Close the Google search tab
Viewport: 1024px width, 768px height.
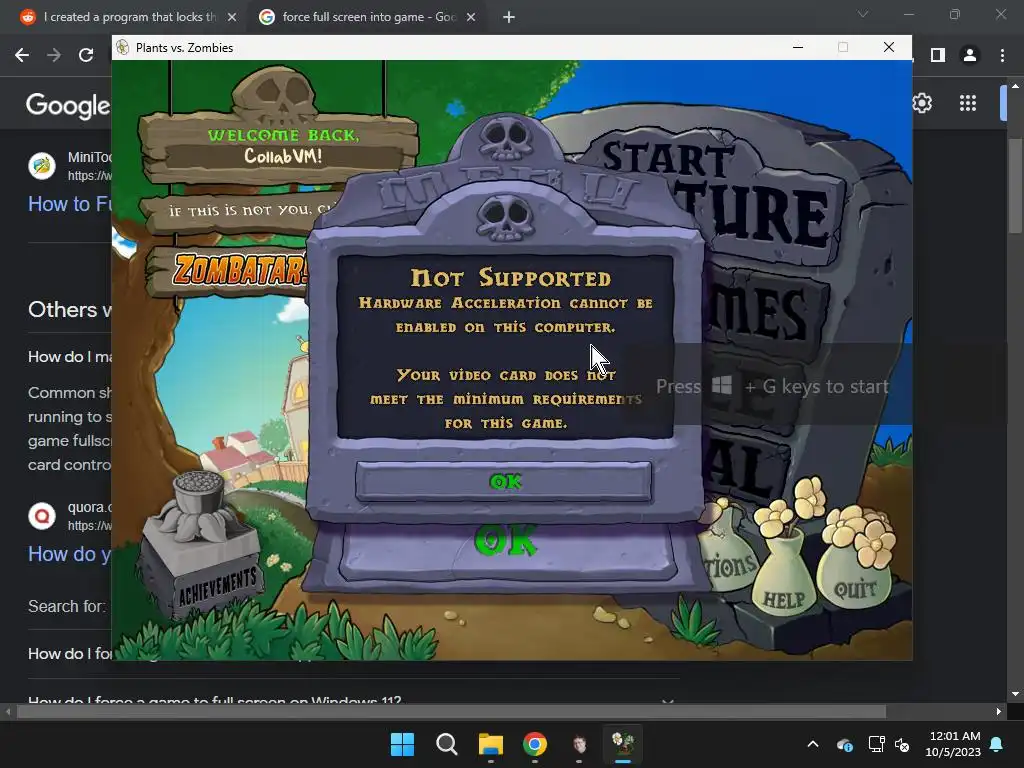tap(471, 17)
